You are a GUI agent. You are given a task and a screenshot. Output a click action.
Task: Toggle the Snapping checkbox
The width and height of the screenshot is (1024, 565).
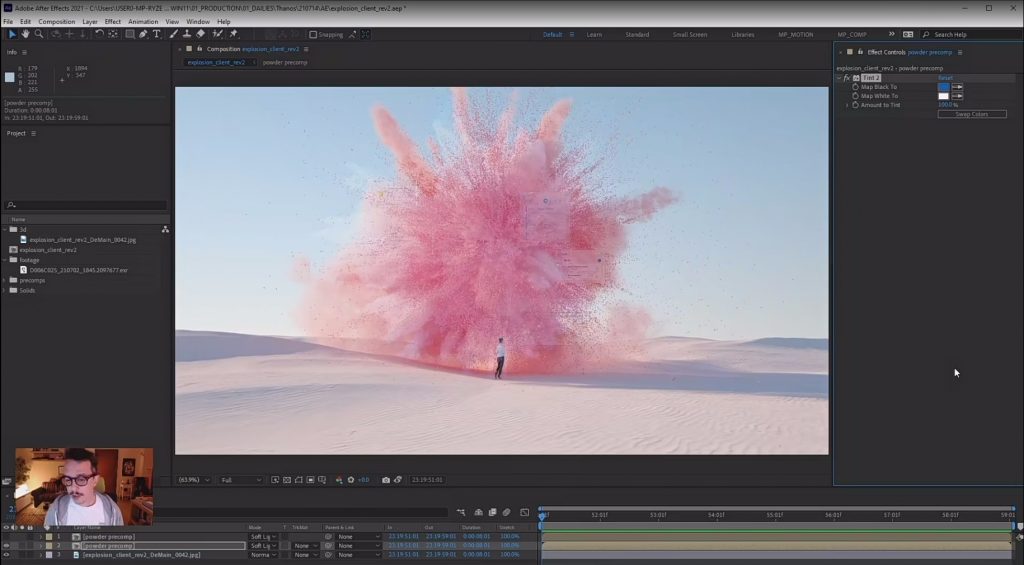[x=313, y=35]
